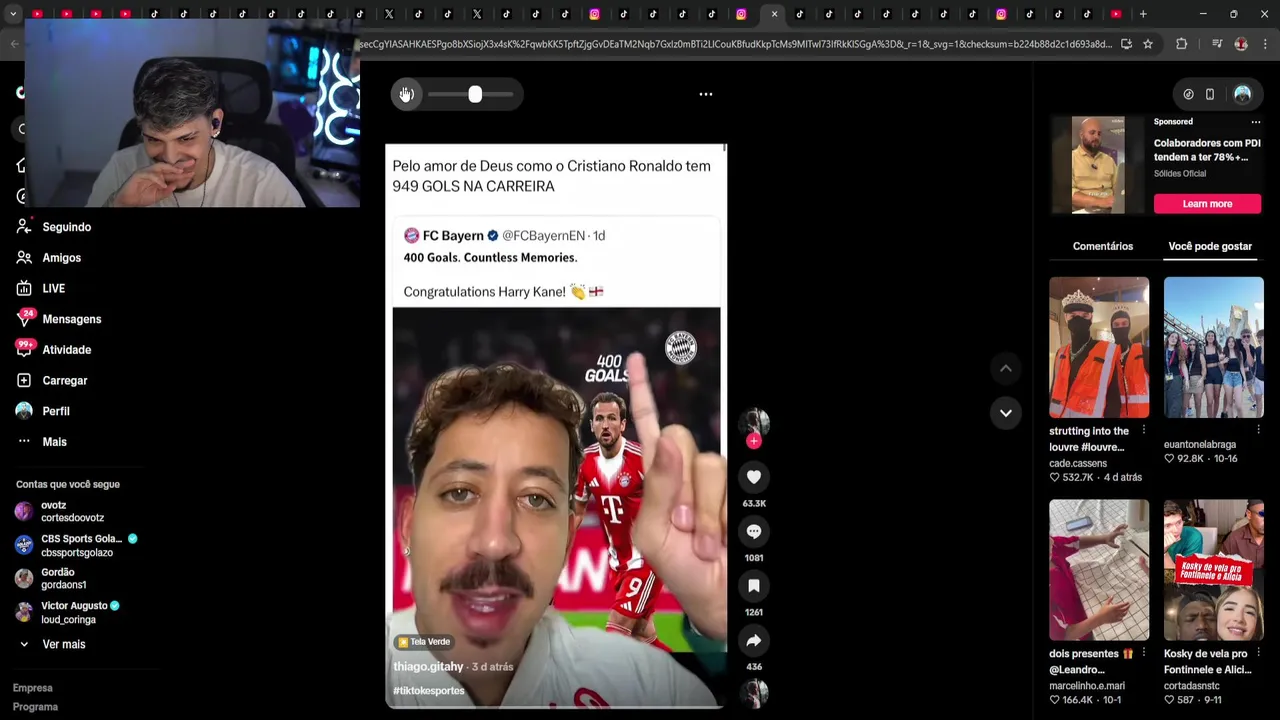Open Chrome profile avatar in toolbar
This screenshot has width=1280, height=720.
tap(1241, 44)
